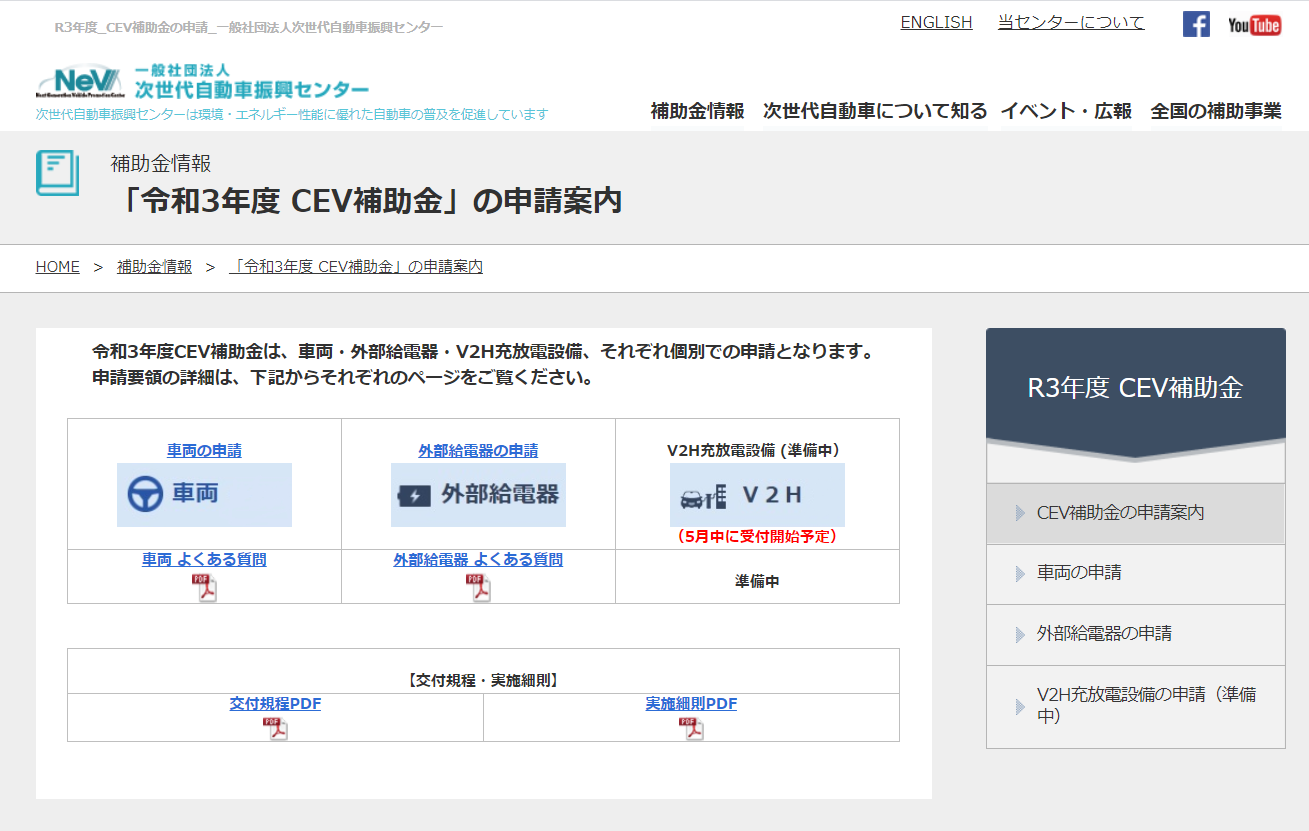The image size is (1309, 831).
Task: Click 【交付規程・実施細則】 table heading
Action: click(483, 680)
